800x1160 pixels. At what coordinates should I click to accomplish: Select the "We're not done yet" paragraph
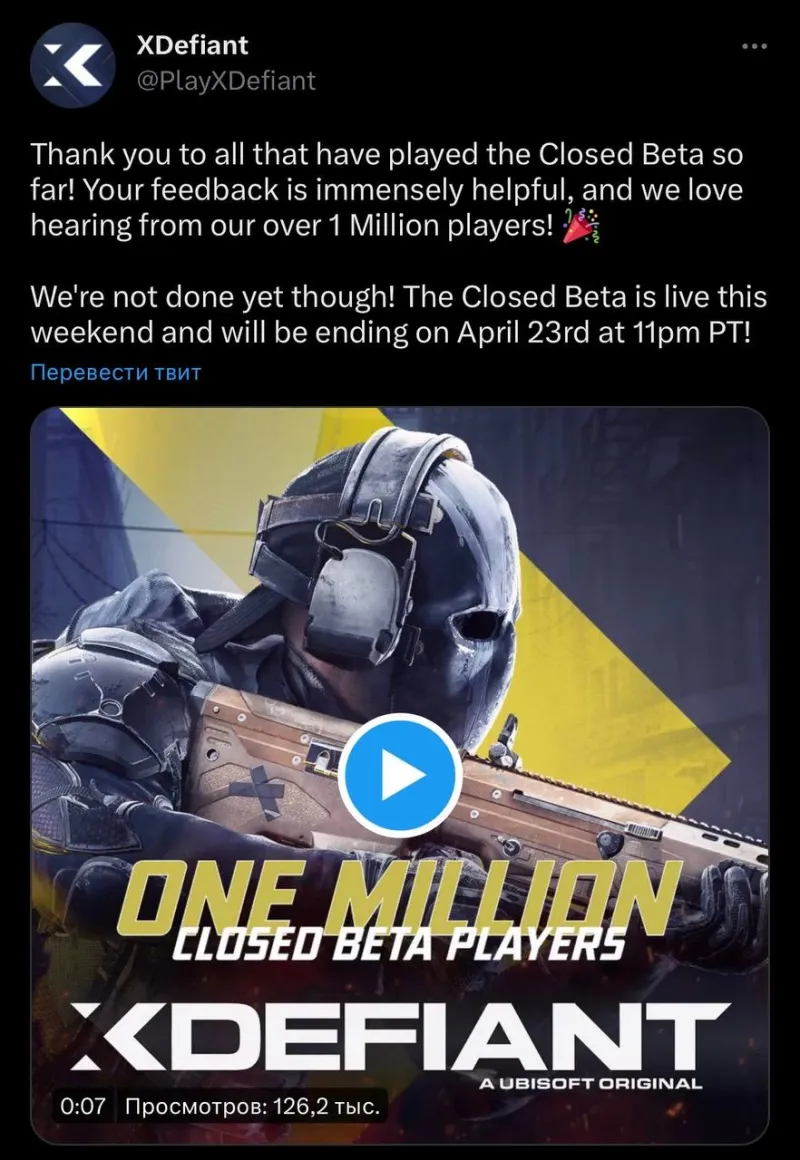tap(398, 314)
